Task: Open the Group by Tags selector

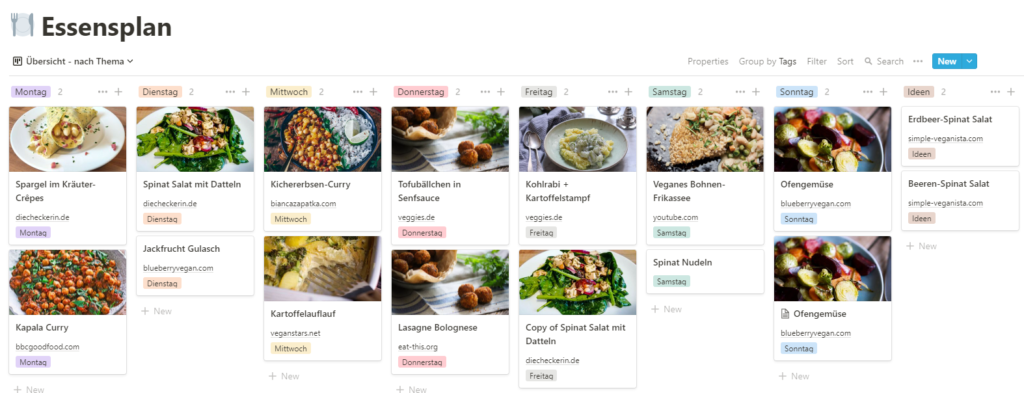Action: 767,61
